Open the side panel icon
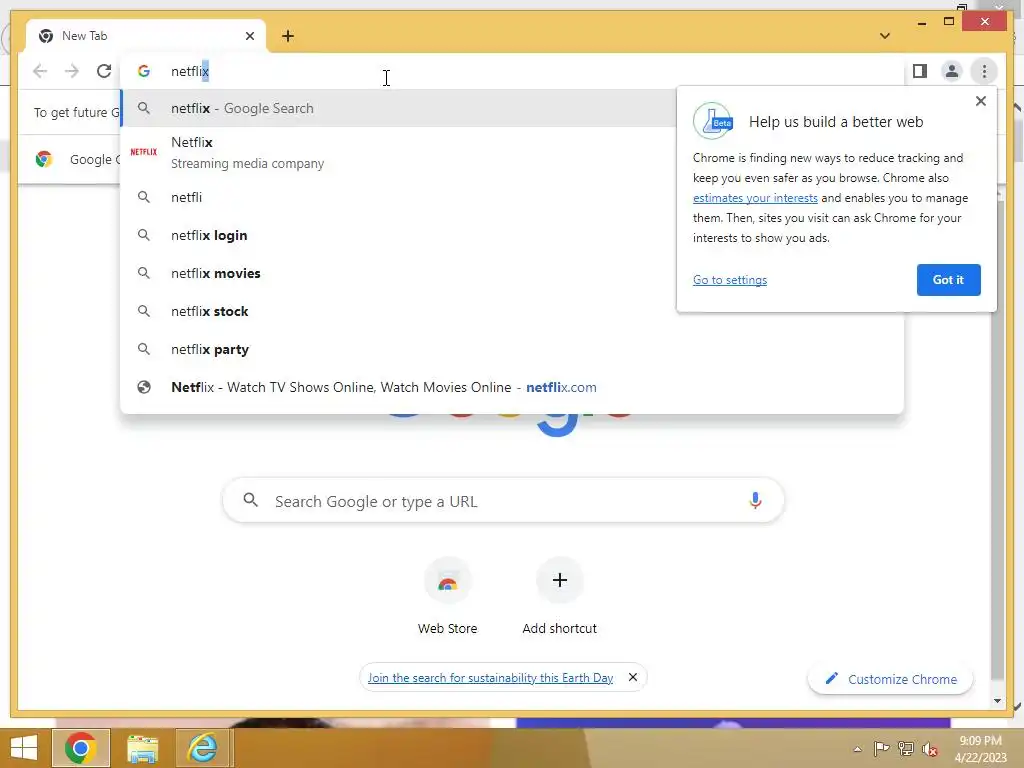1024x768 pixels. [920, 71]
